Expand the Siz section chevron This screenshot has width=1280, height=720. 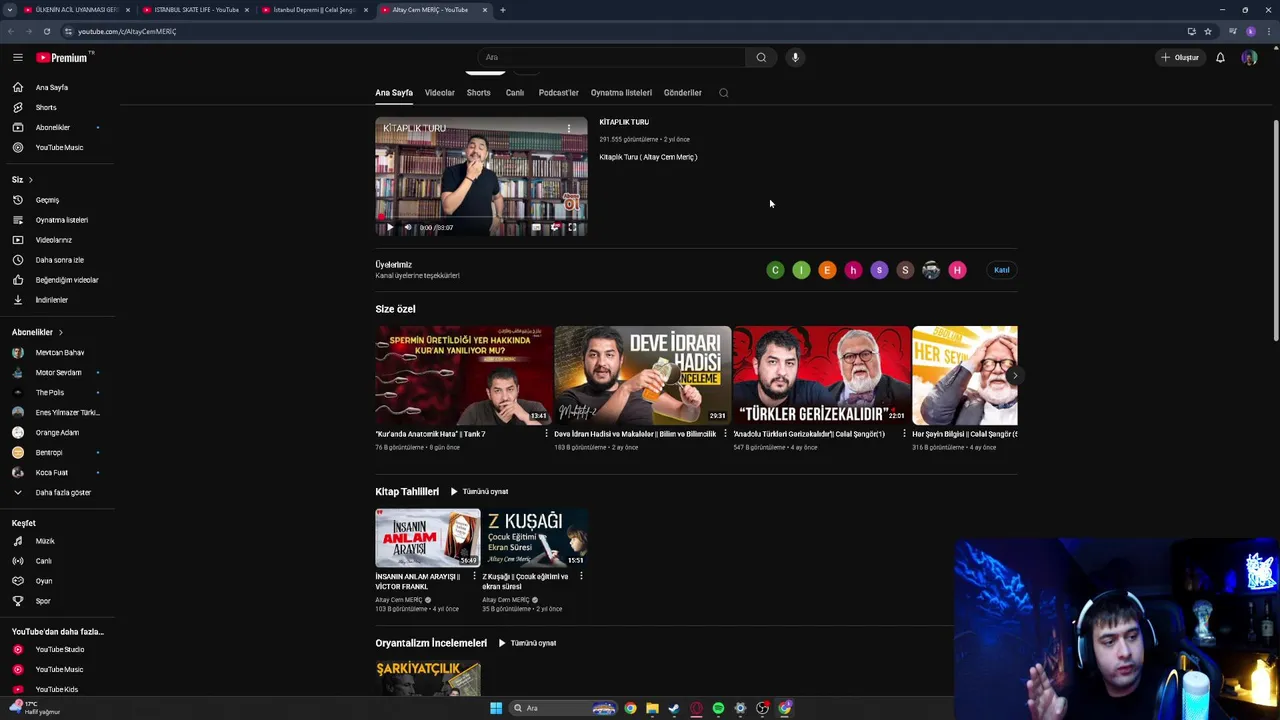[30, 180]
